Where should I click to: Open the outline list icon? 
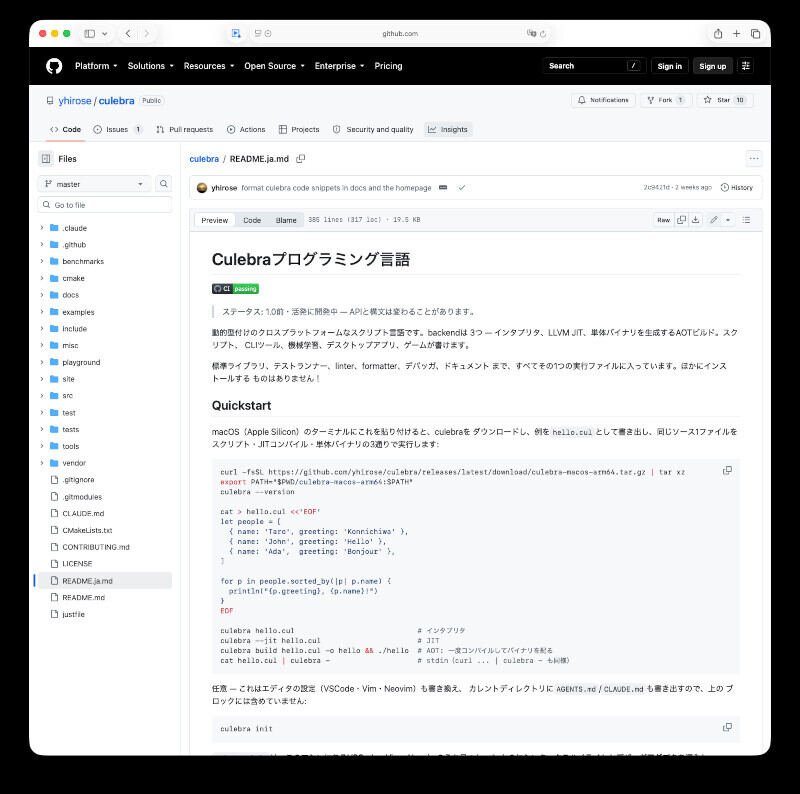[x=746, y=220]
